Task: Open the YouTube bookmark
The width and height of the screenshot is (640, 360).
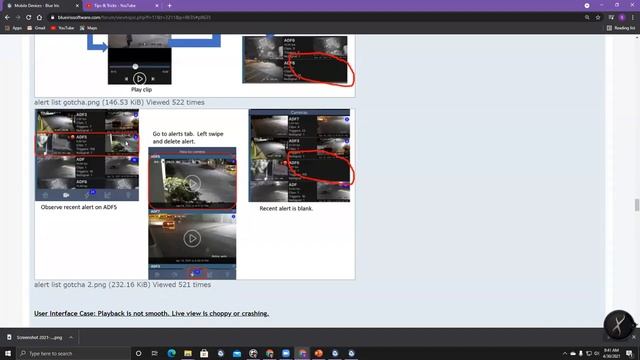Action: point(62,28)
